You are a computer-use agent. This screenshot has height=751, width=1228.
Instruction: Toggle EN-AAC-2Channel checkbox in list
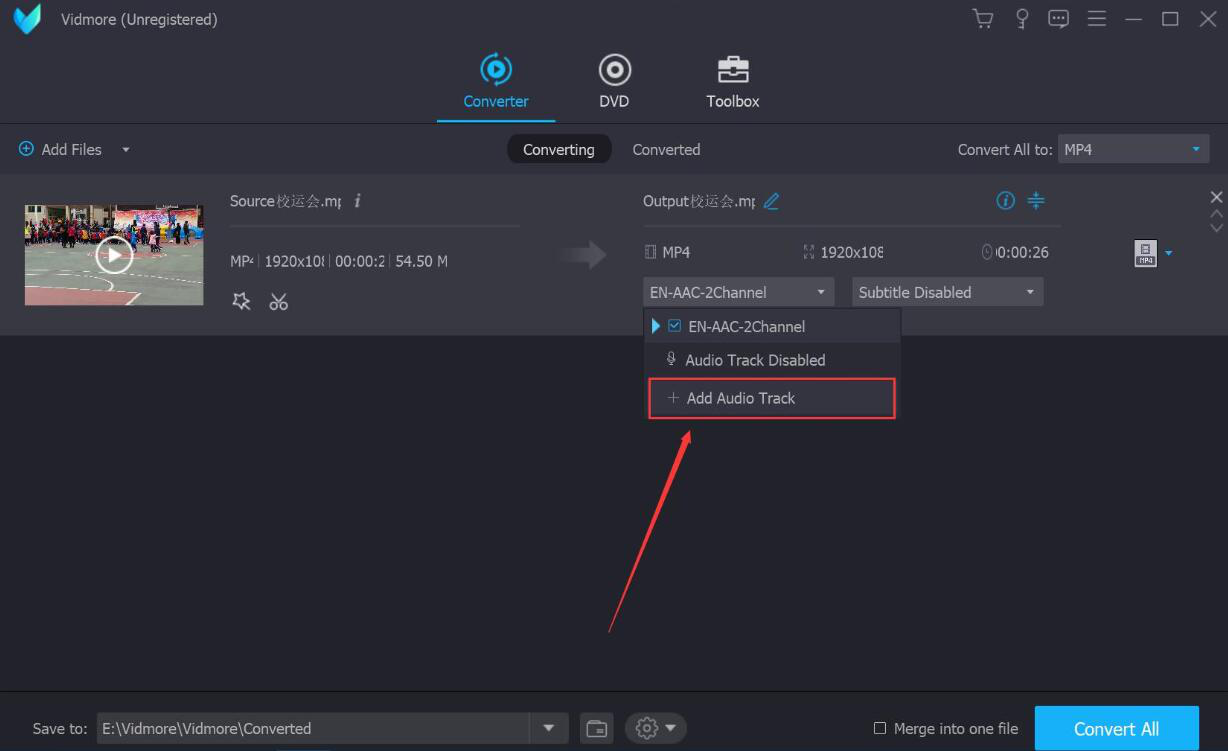(674, 326)
